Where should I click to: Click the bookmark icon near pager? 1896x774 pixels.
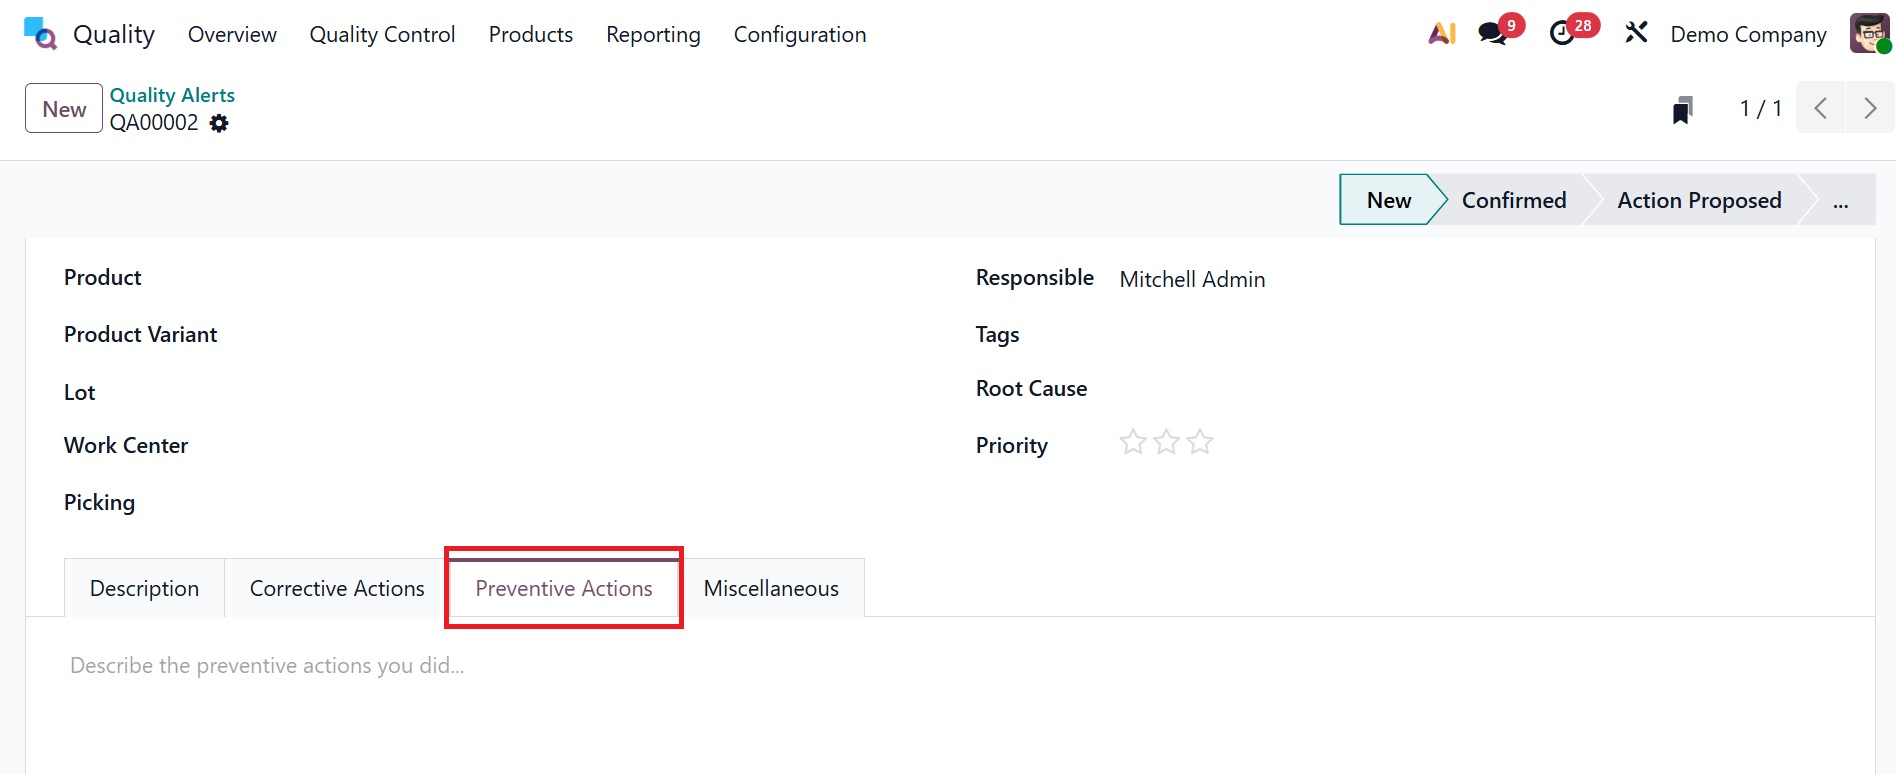(x=1683, y=109)
